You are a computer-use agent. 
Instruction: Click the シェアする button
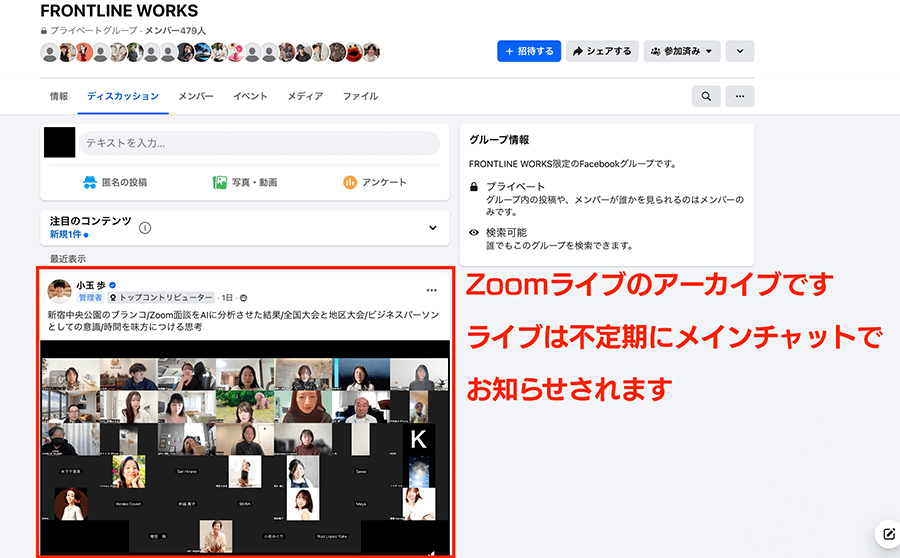tap(602, 51)
